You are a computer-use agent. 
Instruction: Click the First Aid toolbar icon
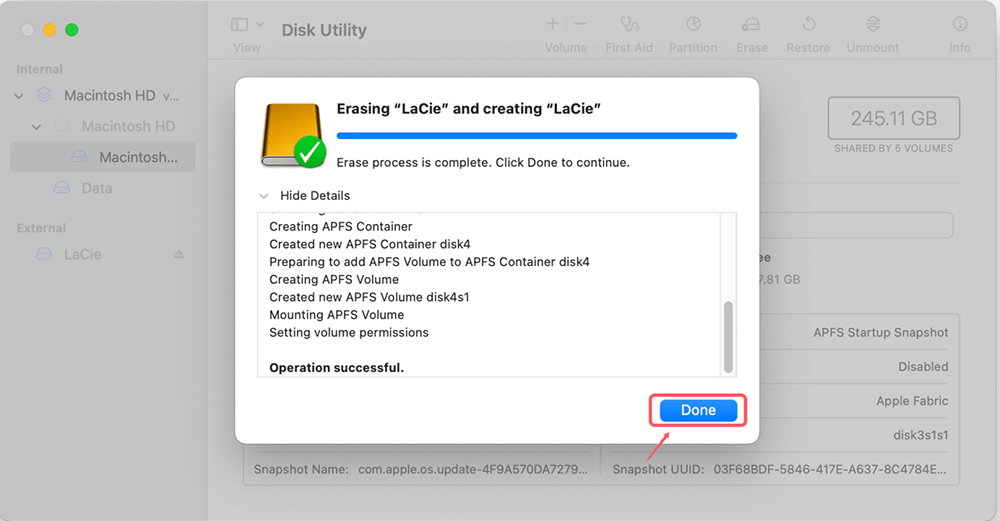[x=629, y=24]
